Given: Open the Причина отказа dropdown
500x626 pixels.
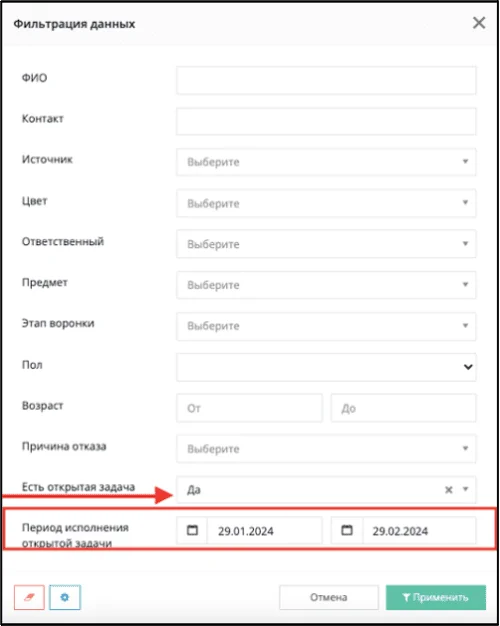Looking at the screenshot, I should pos(326,448).
